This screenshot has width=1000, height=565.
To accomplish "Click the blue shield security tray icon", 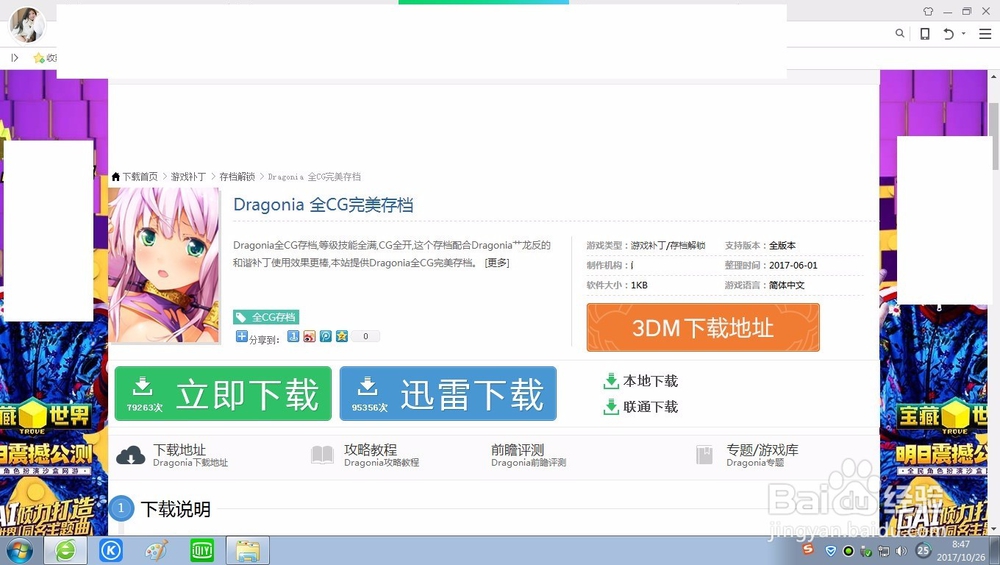I will (830, 551).
